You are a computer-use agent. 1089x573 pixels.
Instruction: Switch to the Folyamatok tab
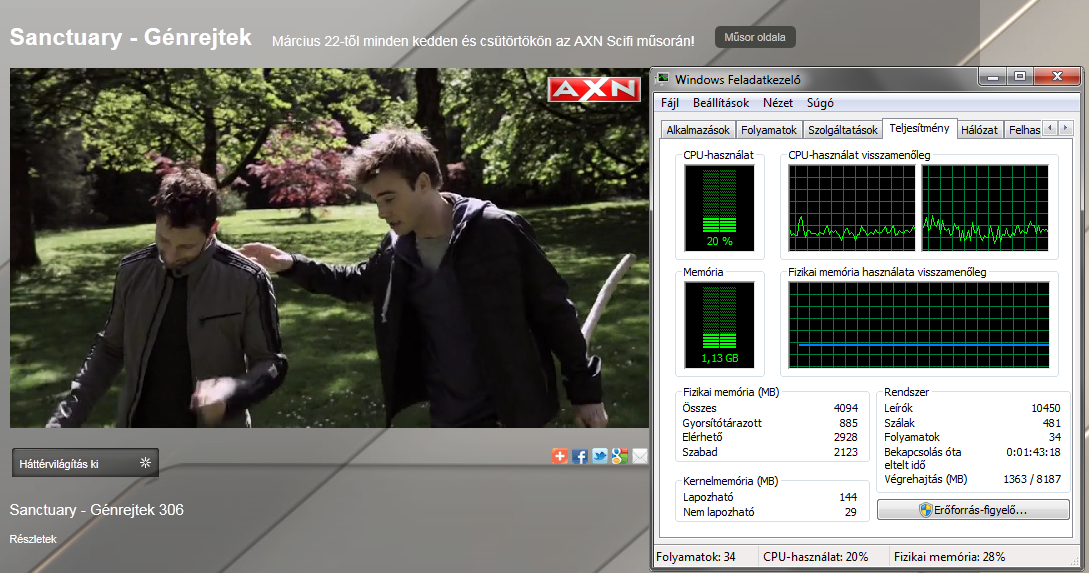pos(769,130)
